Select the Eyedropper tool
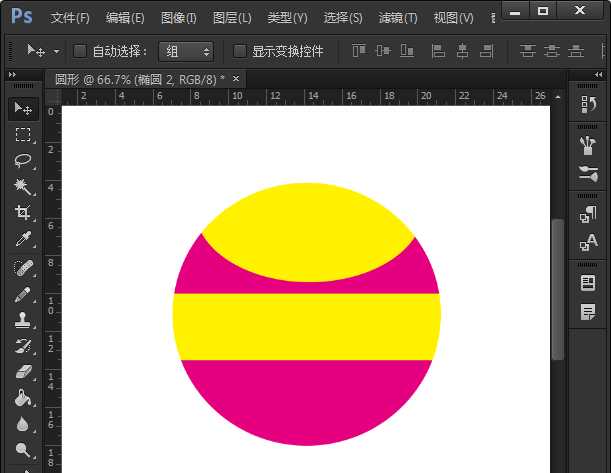The height and width of the screenshot is (473, 611). pyautogui.click(x=22, y=239)
